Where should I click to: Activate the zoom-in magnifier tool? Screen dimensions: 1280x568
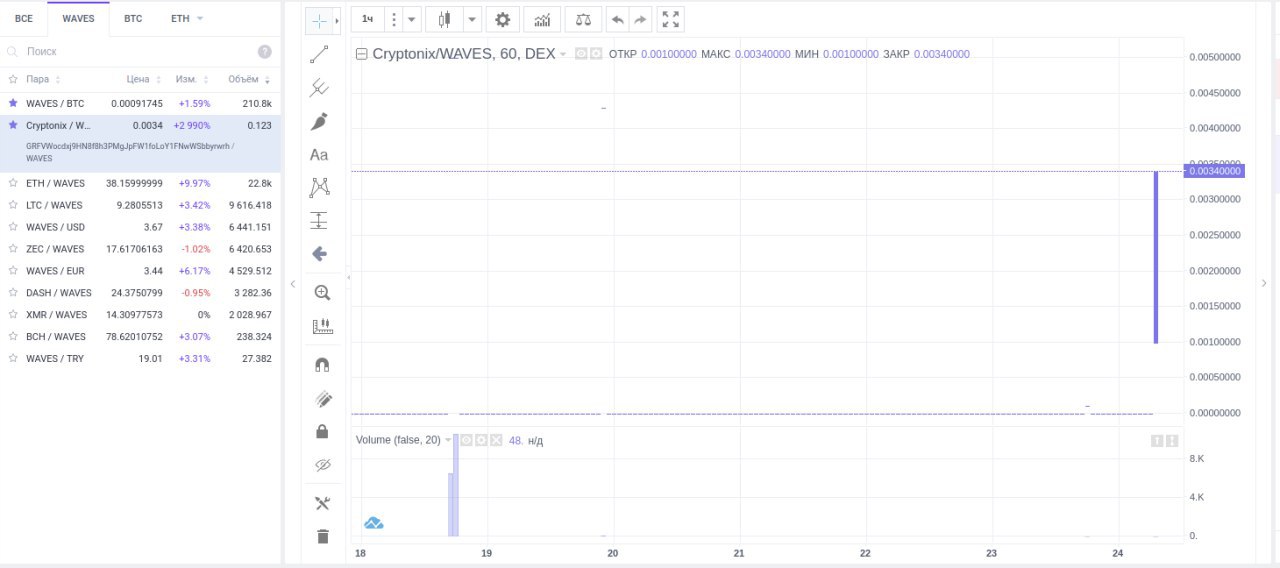(x=321, y=293)
